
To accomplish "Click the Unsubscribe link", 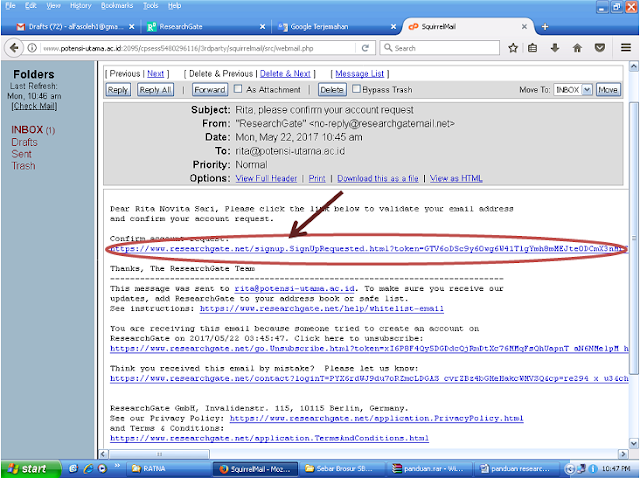I will (369, 349).
